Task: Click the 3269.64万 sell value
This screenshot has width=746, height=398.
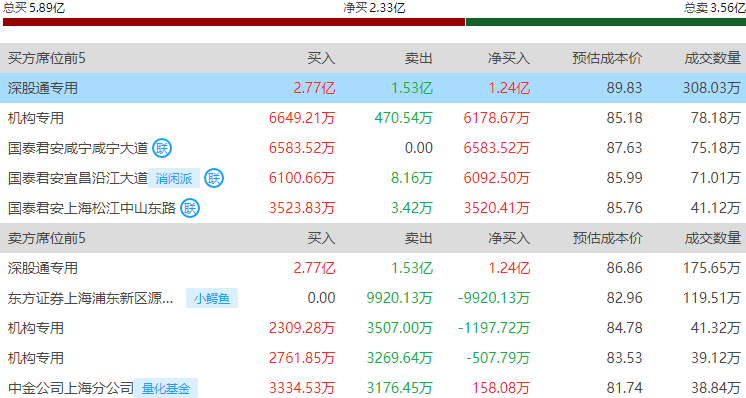Action: tap(400, 358)
